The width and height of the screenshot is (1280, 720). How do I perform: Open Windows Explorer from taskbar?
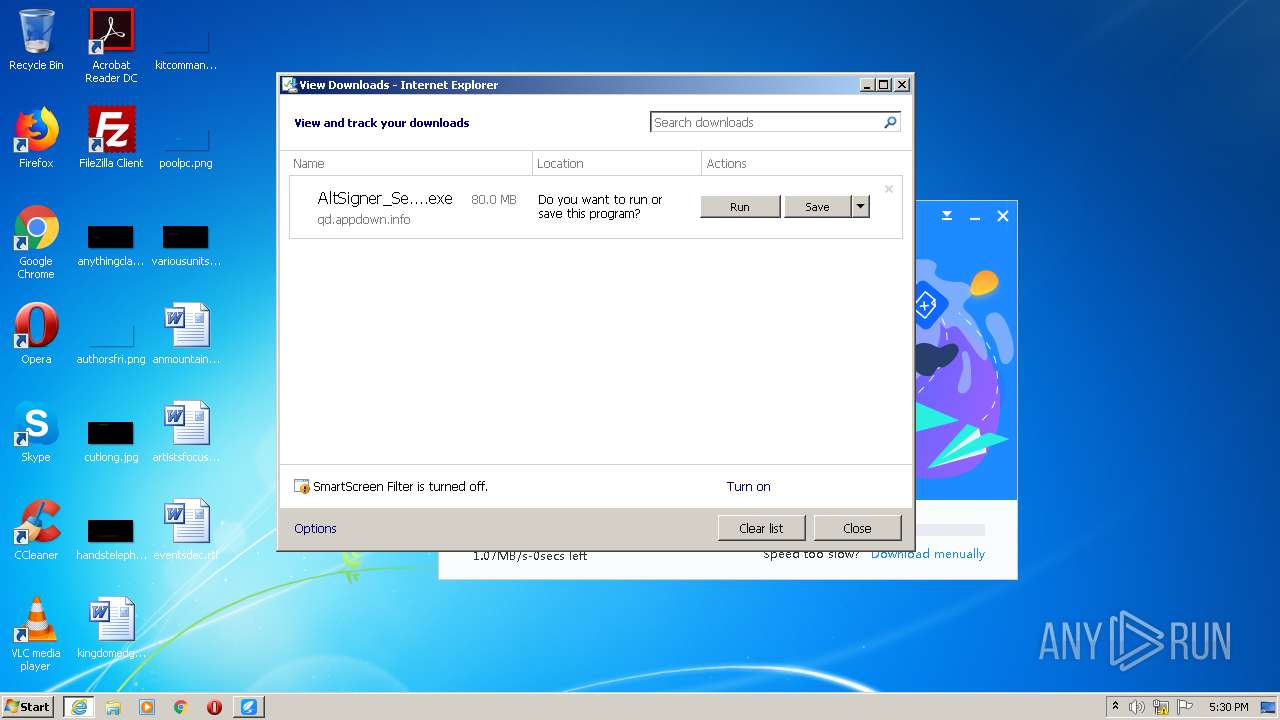(x=113, y=707)
